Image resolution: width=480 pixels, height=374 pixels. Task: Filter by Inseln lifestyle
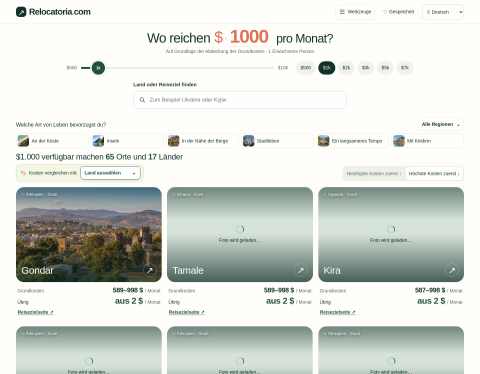127,141
